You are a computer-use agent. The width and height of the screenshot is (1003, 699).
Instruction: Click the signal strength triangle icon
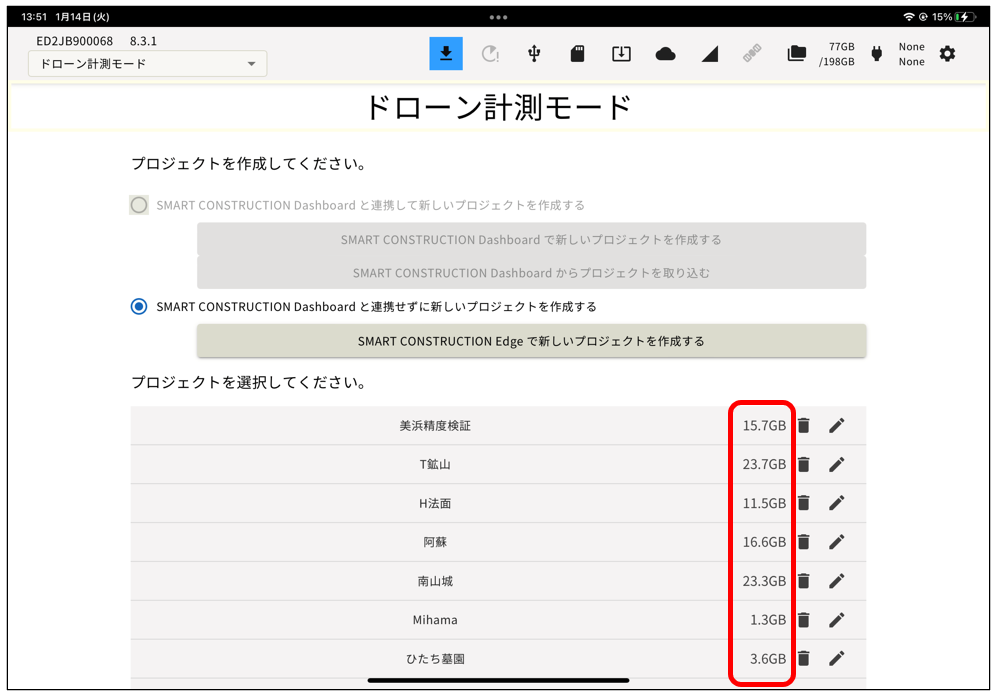(x=709, y=54)
